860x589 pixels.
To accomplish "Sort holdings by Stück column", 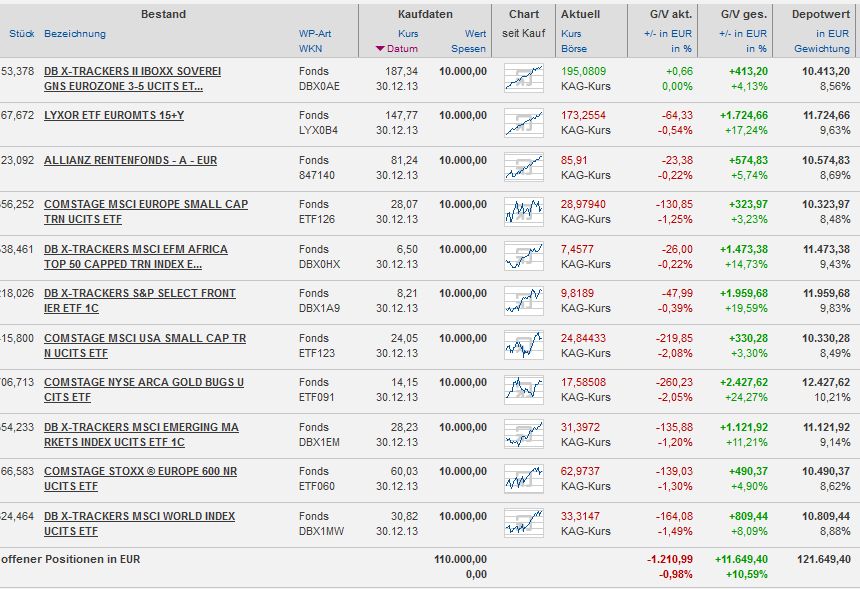I will [21, 34].
